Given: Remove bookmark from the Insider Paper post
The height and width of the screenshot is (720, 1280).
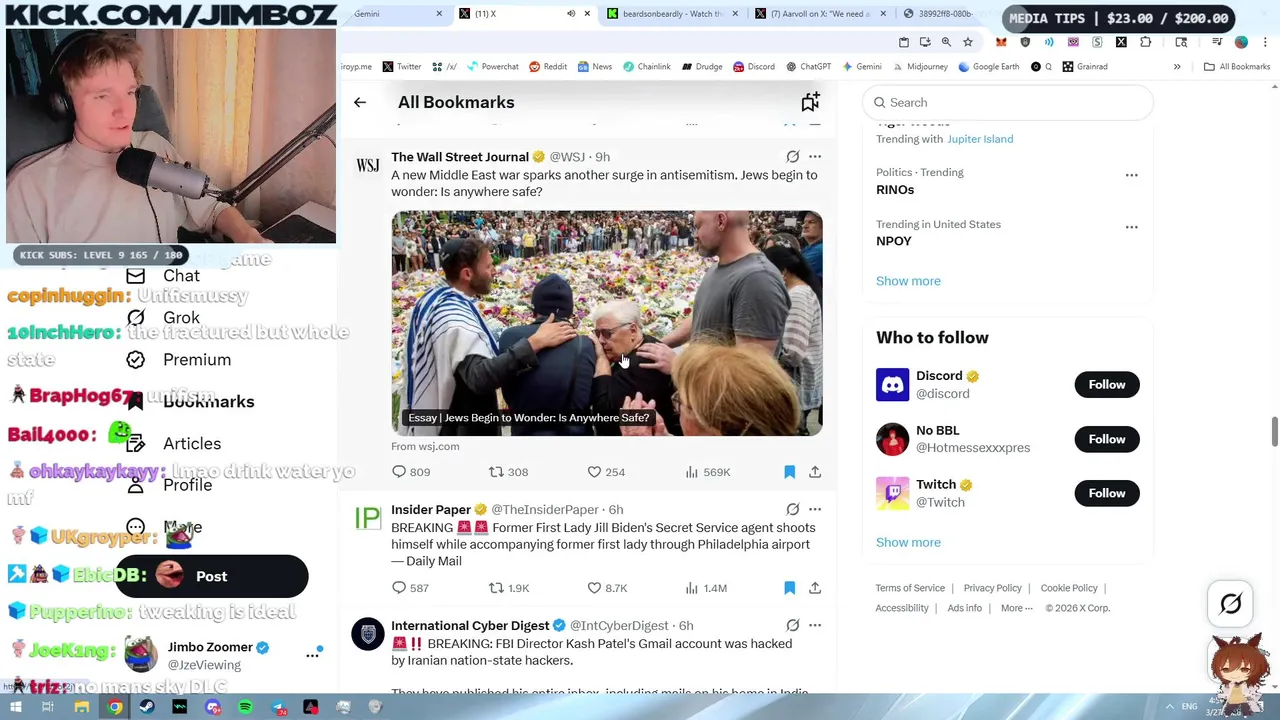Looking at the screenshot, I should coord(789,588).
